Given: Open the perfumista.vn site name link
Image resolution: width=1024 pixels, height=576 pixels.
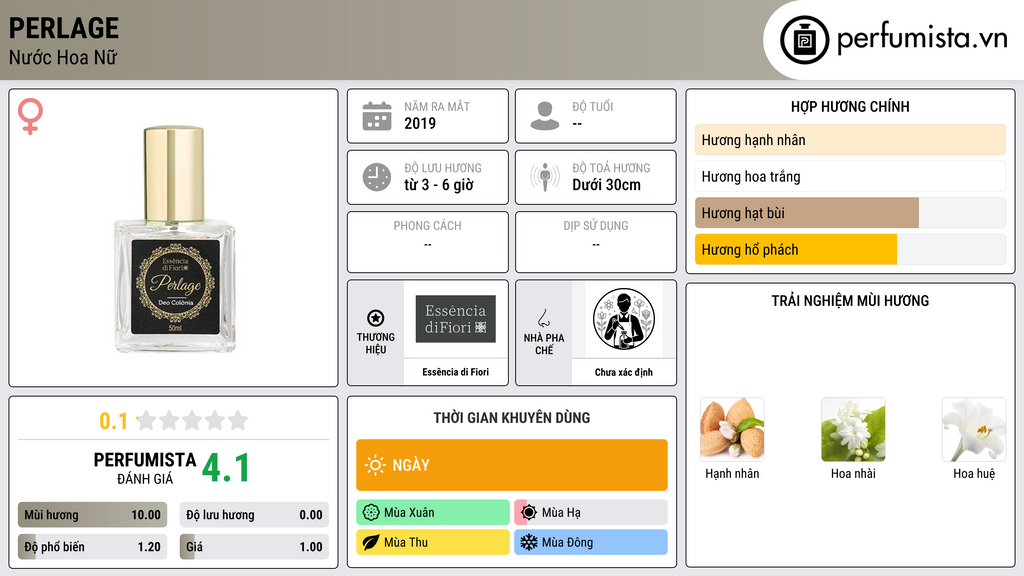Looking at the screenshot, I should tap(922, 38).
